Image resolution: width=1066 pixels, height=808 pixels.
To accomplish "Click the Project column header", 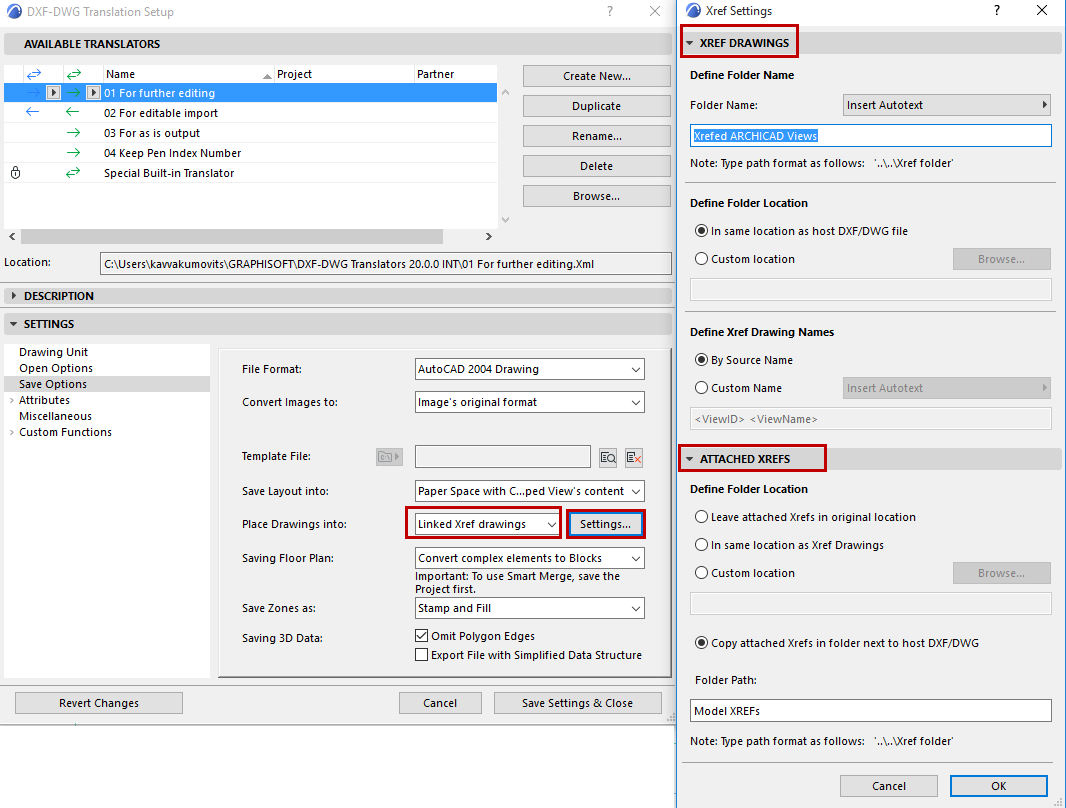I will (344, 74).
